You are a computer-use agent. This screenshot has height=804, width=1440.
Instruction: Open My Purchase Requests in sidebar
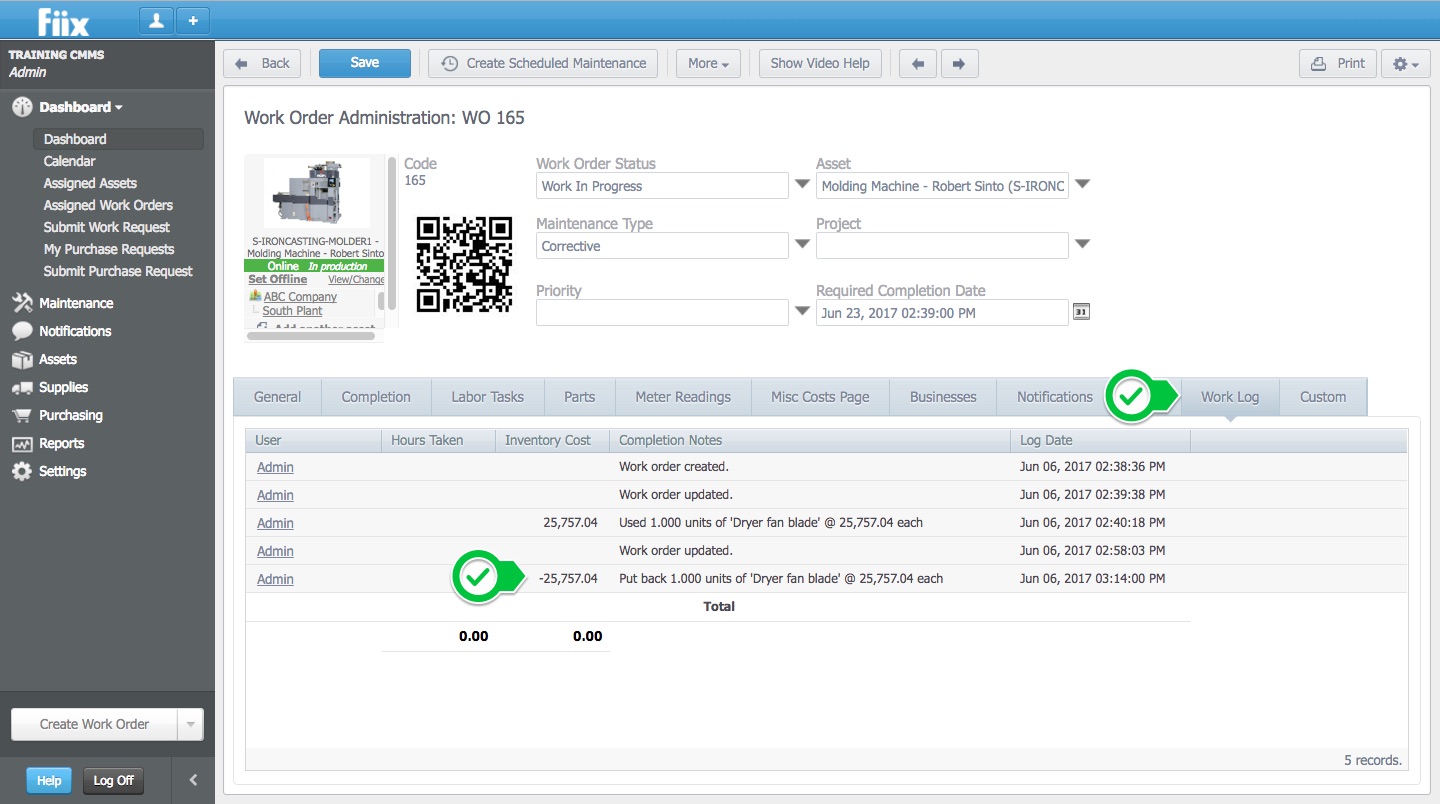[109, 249]
